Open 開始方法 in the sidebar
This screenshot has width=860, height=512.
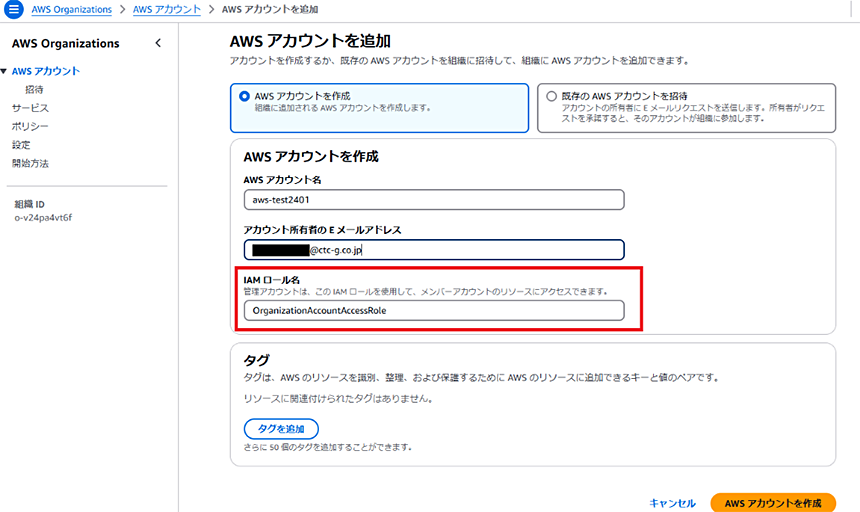click(30, 163)
